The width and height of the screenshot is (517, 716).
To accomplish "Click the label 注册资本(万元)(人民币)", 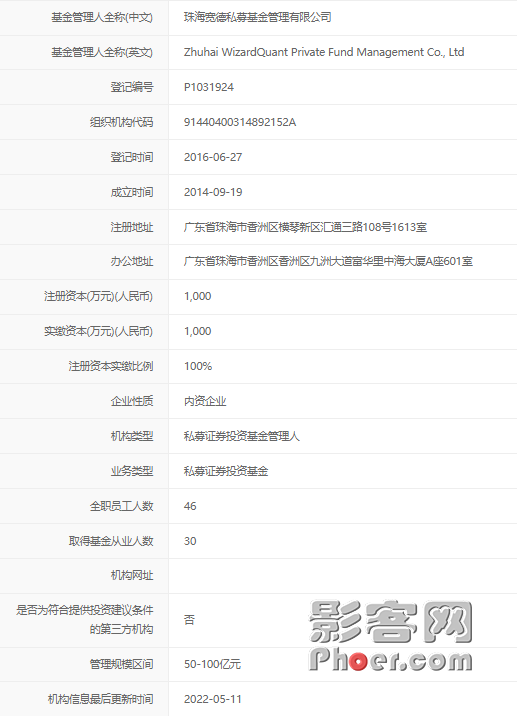I will coord(98,296).
